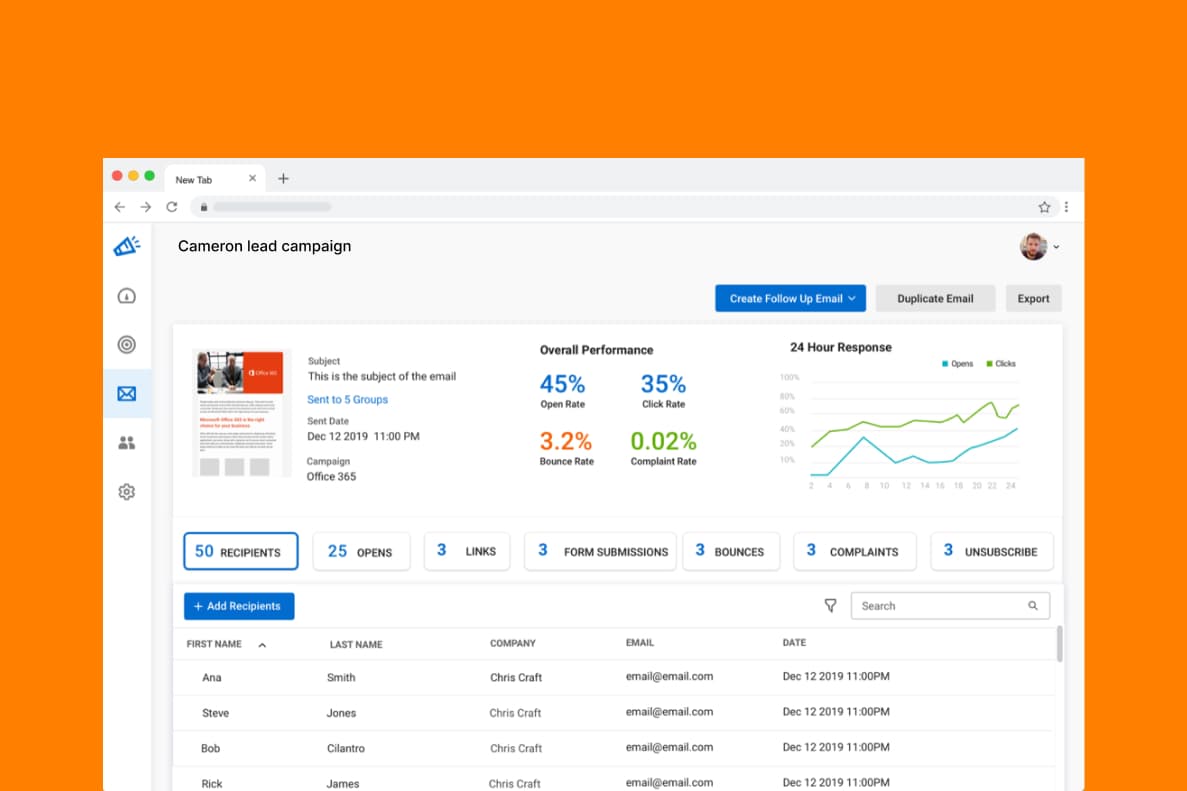Viewport: 1187px width, 791px height.
Task: Click the Duplicate Email button
Action: point(935,298)
